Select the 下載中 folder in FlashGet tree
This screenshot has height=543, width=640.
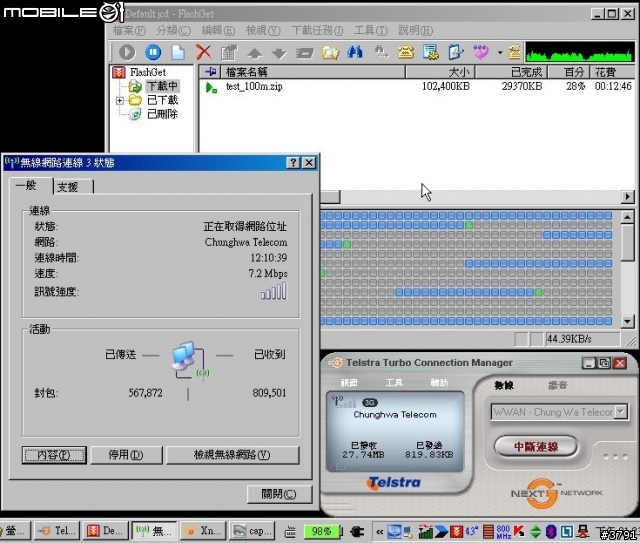pos(162,86)
